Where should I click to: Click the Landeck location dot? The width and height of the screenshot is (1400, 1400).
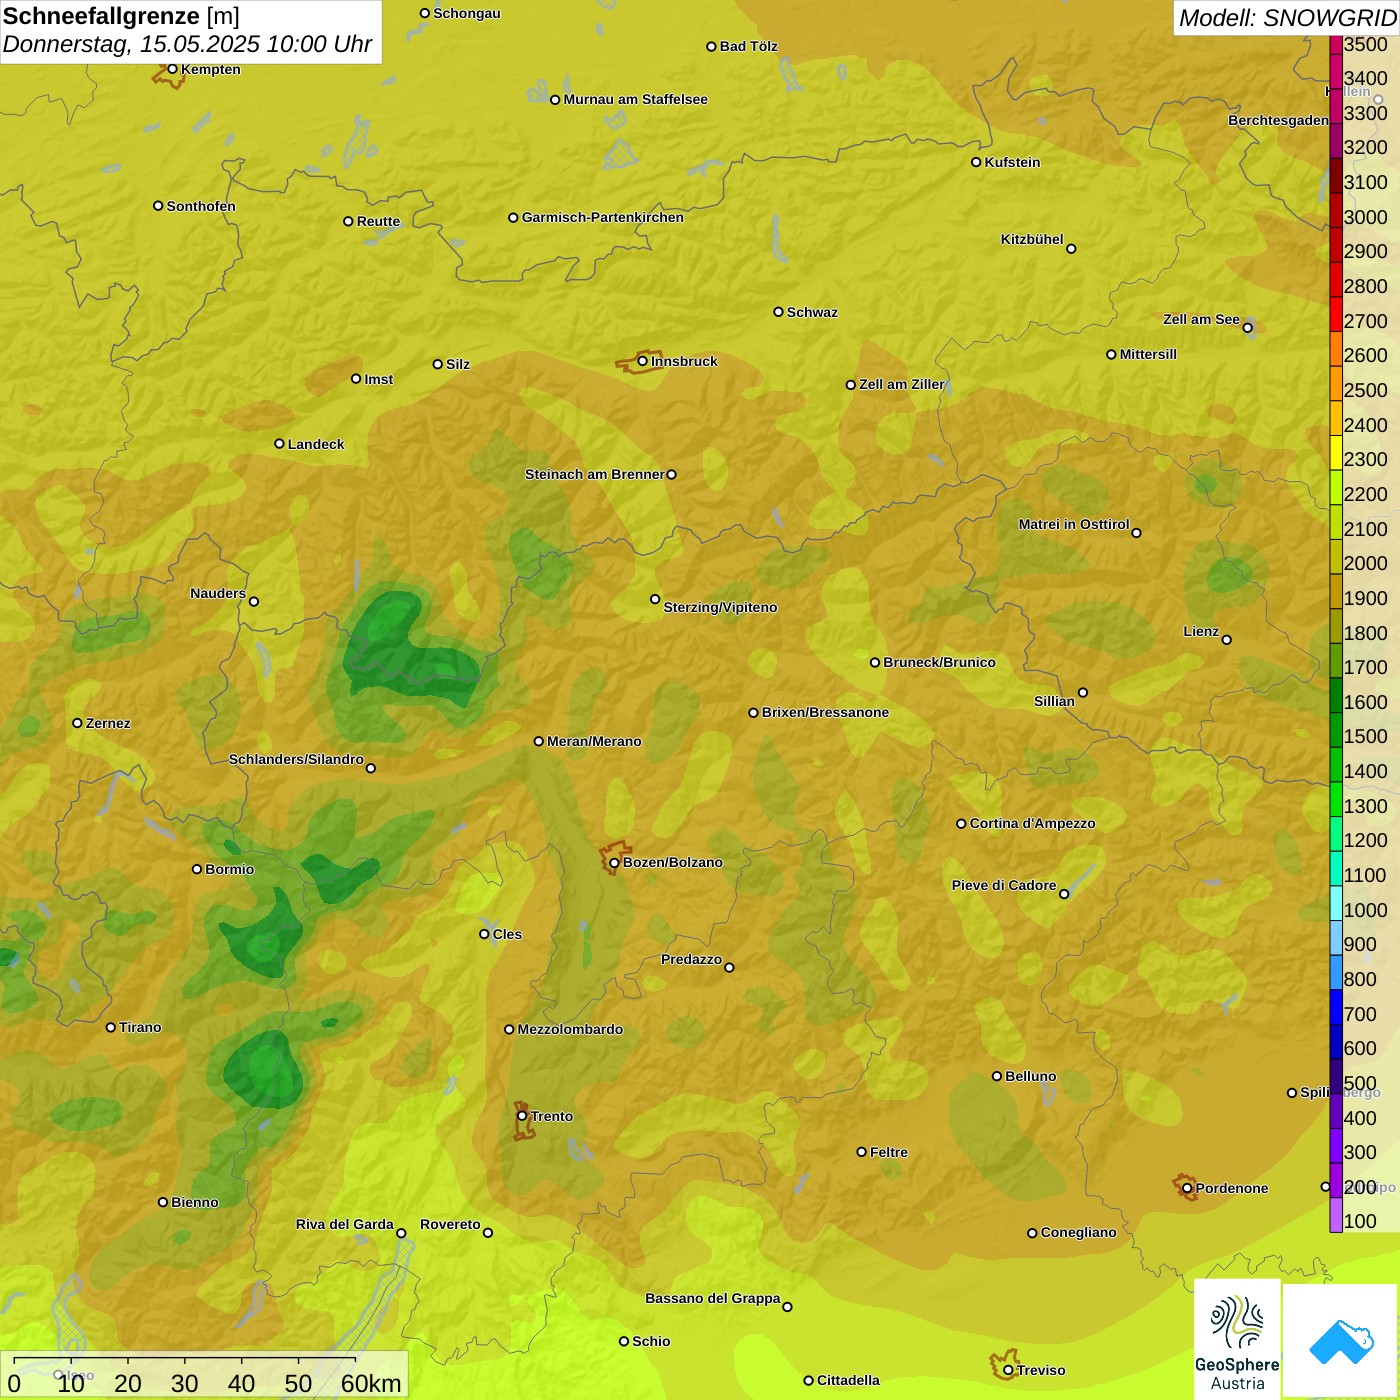279,444
